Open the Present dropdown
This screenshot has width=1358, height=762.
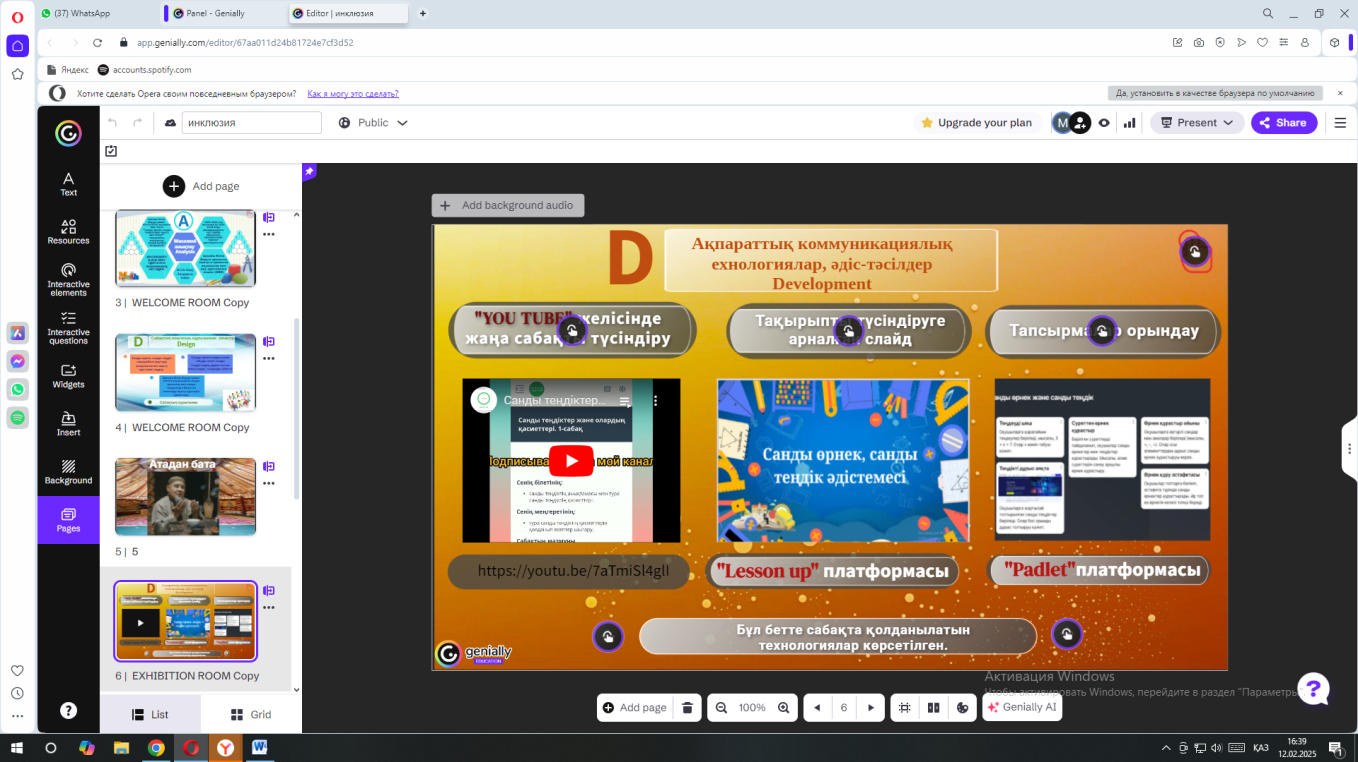point(1197,123)
